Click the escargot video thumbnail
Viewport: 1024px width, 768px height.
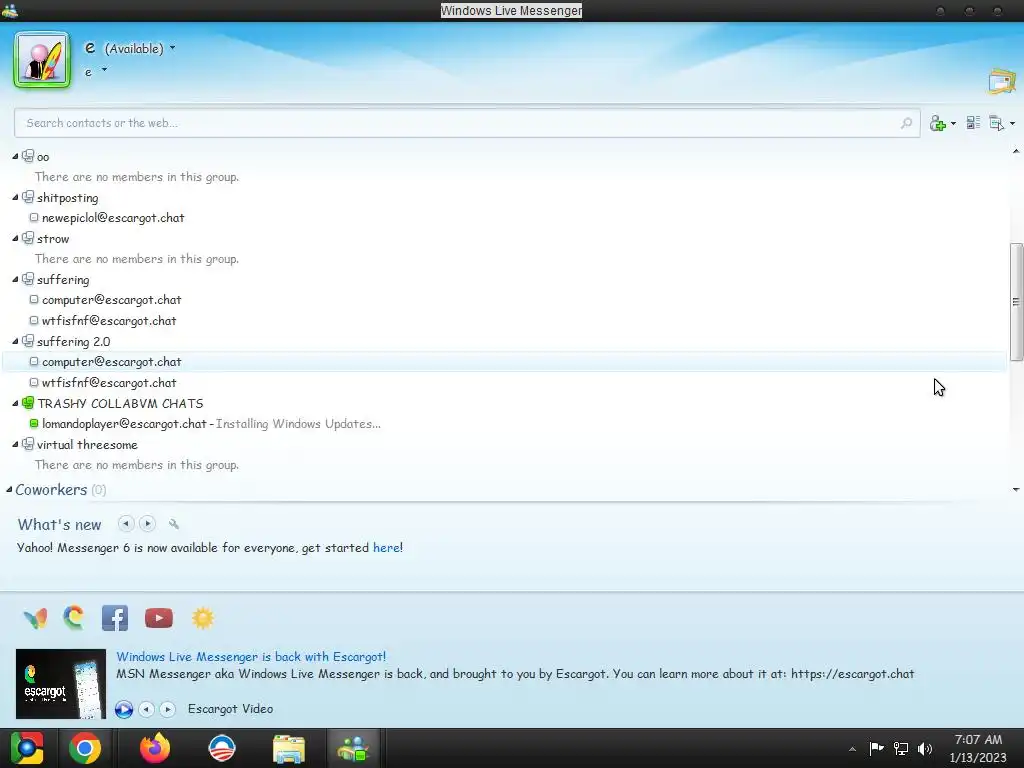61,684
